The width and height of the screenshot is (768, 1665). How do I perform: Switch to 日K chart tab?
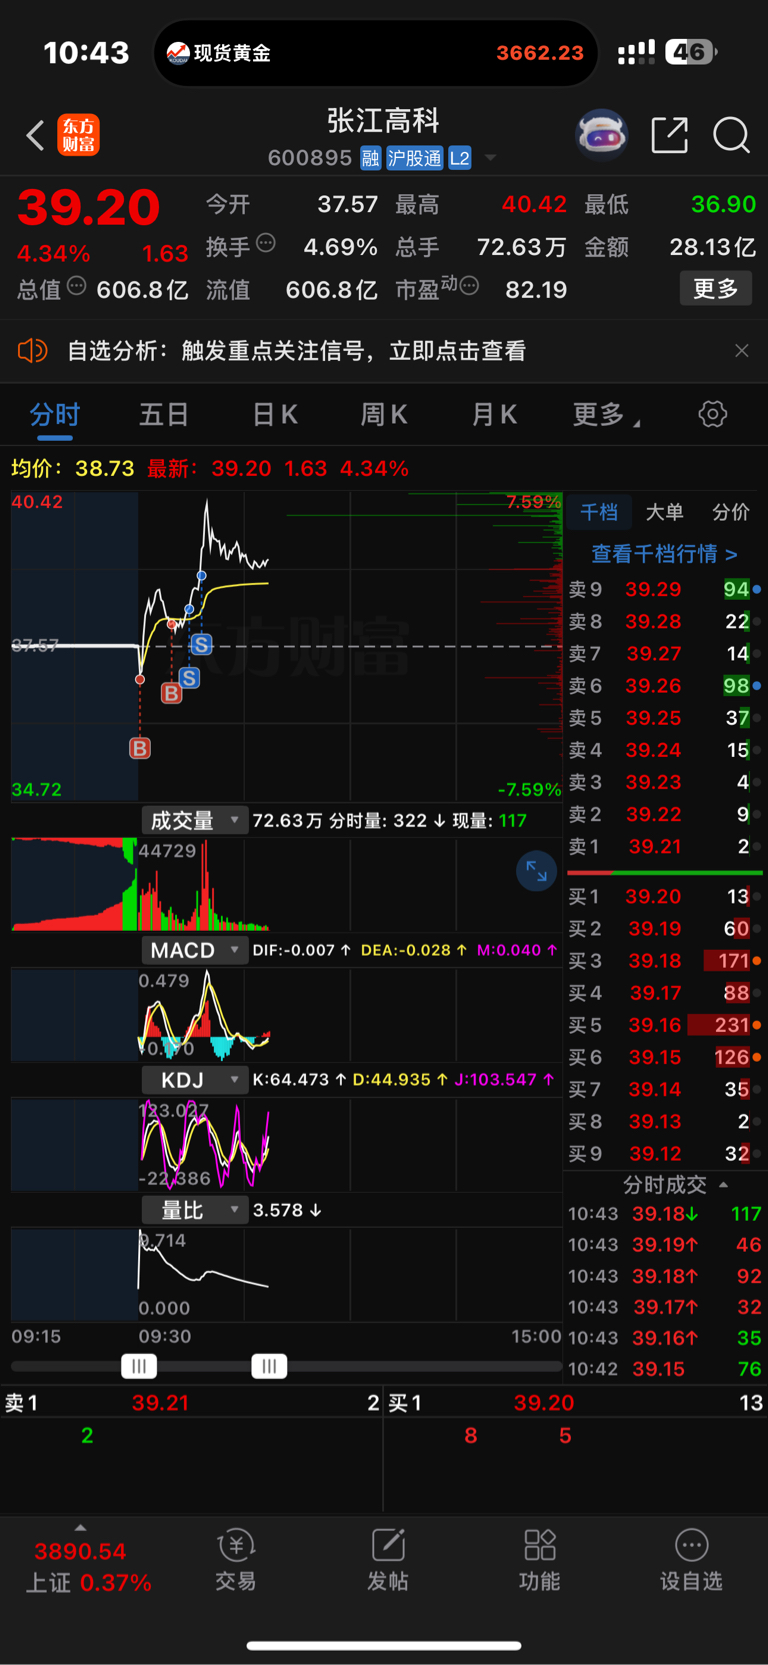275,415
